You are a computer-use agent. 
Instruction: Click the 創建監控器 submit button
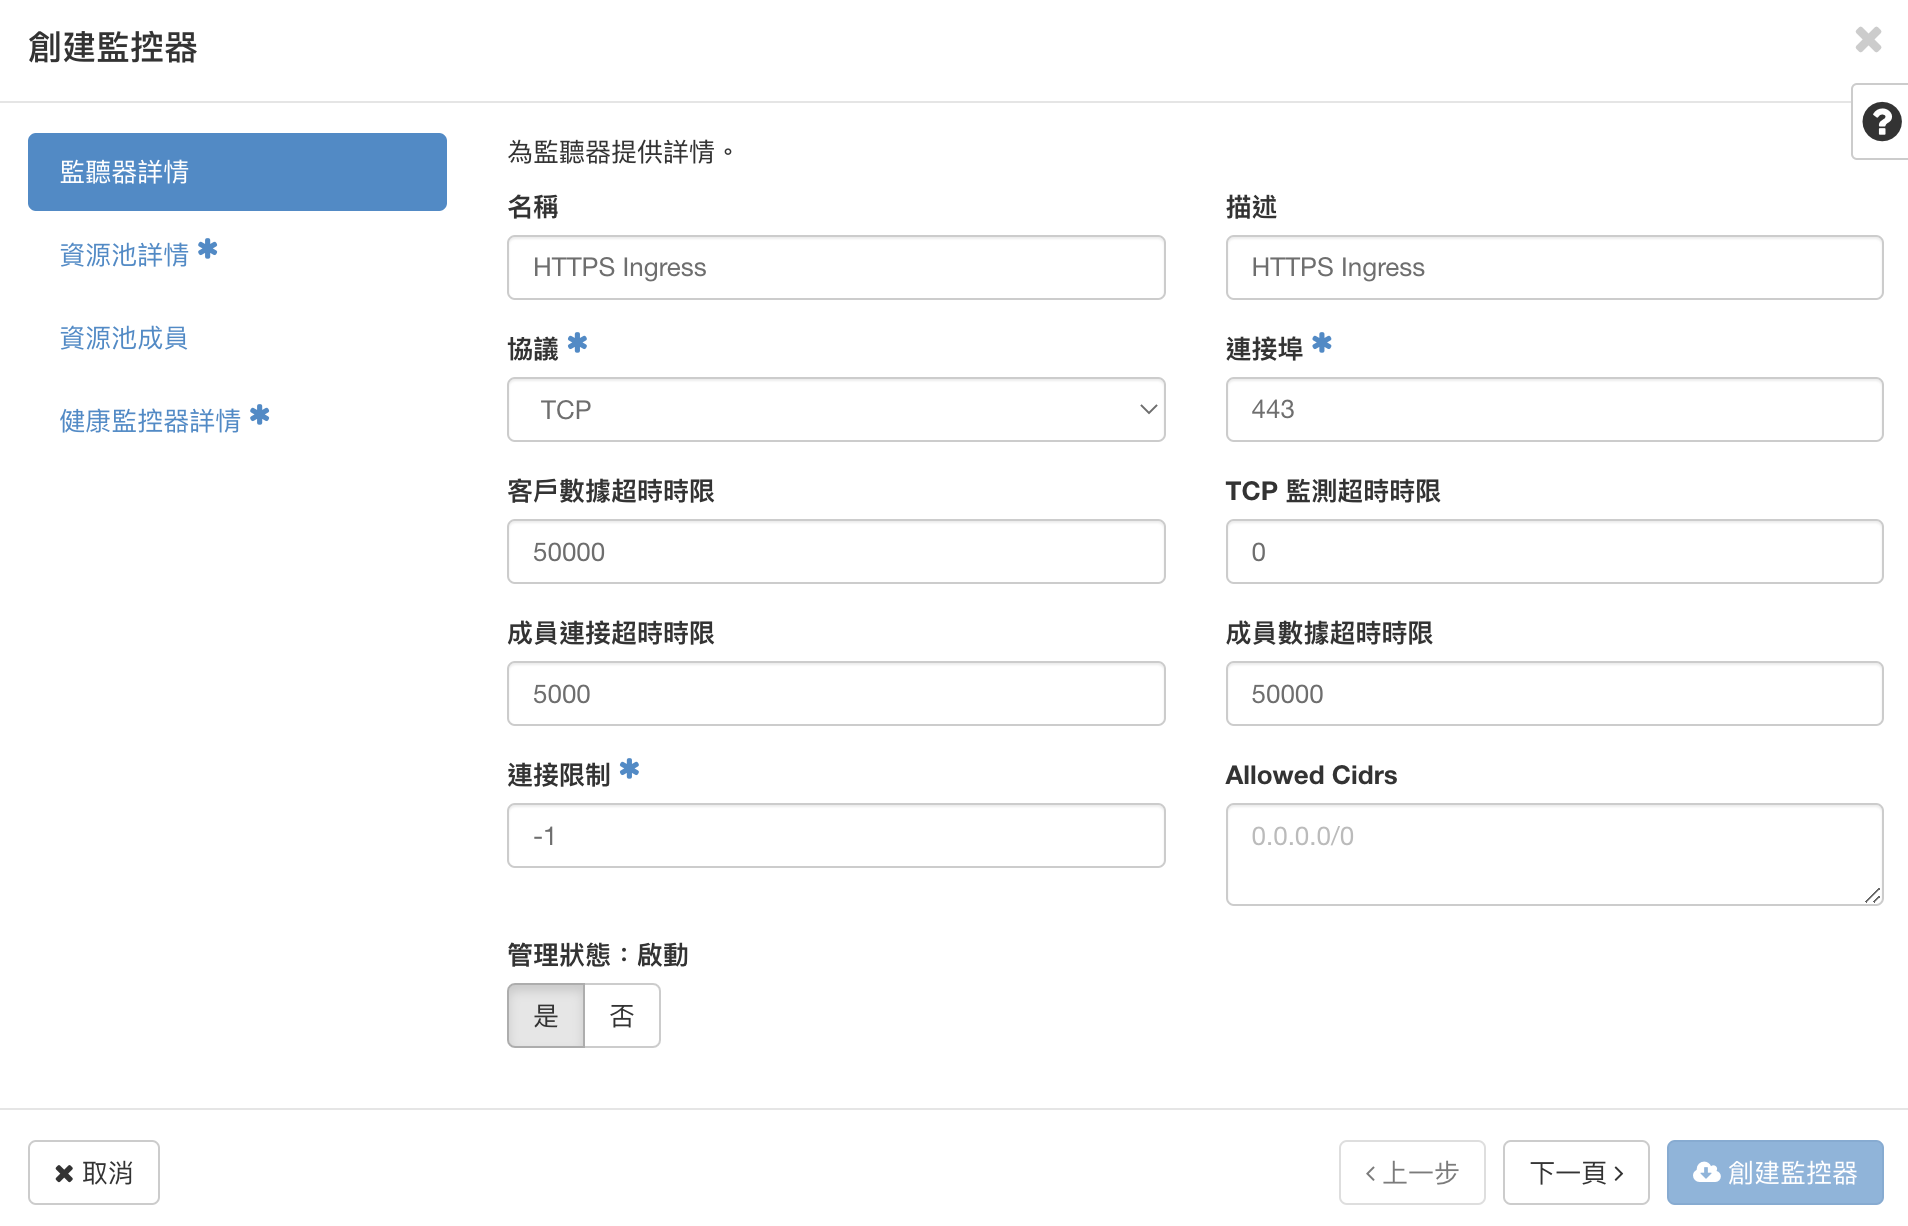pos(1775,1172)
